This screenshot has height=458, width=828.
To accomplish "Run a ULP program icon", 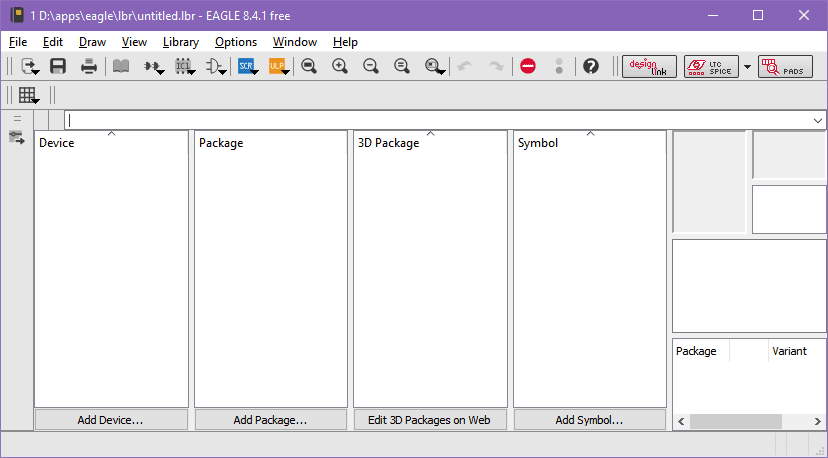I will click(x=278, y=66).
